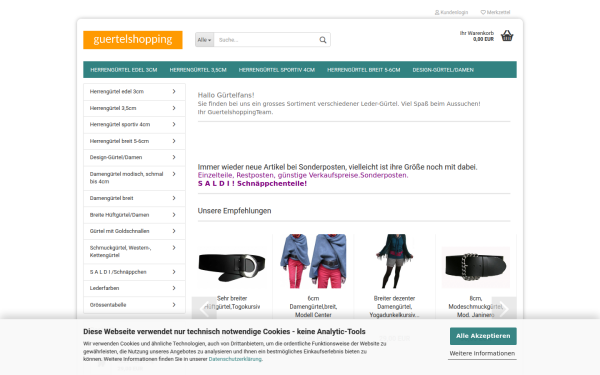The width and height of the screenshot is (600, 375).
Task: Open Einzelteile, Restposten Sonderposten link
Action: click(303, 175)
